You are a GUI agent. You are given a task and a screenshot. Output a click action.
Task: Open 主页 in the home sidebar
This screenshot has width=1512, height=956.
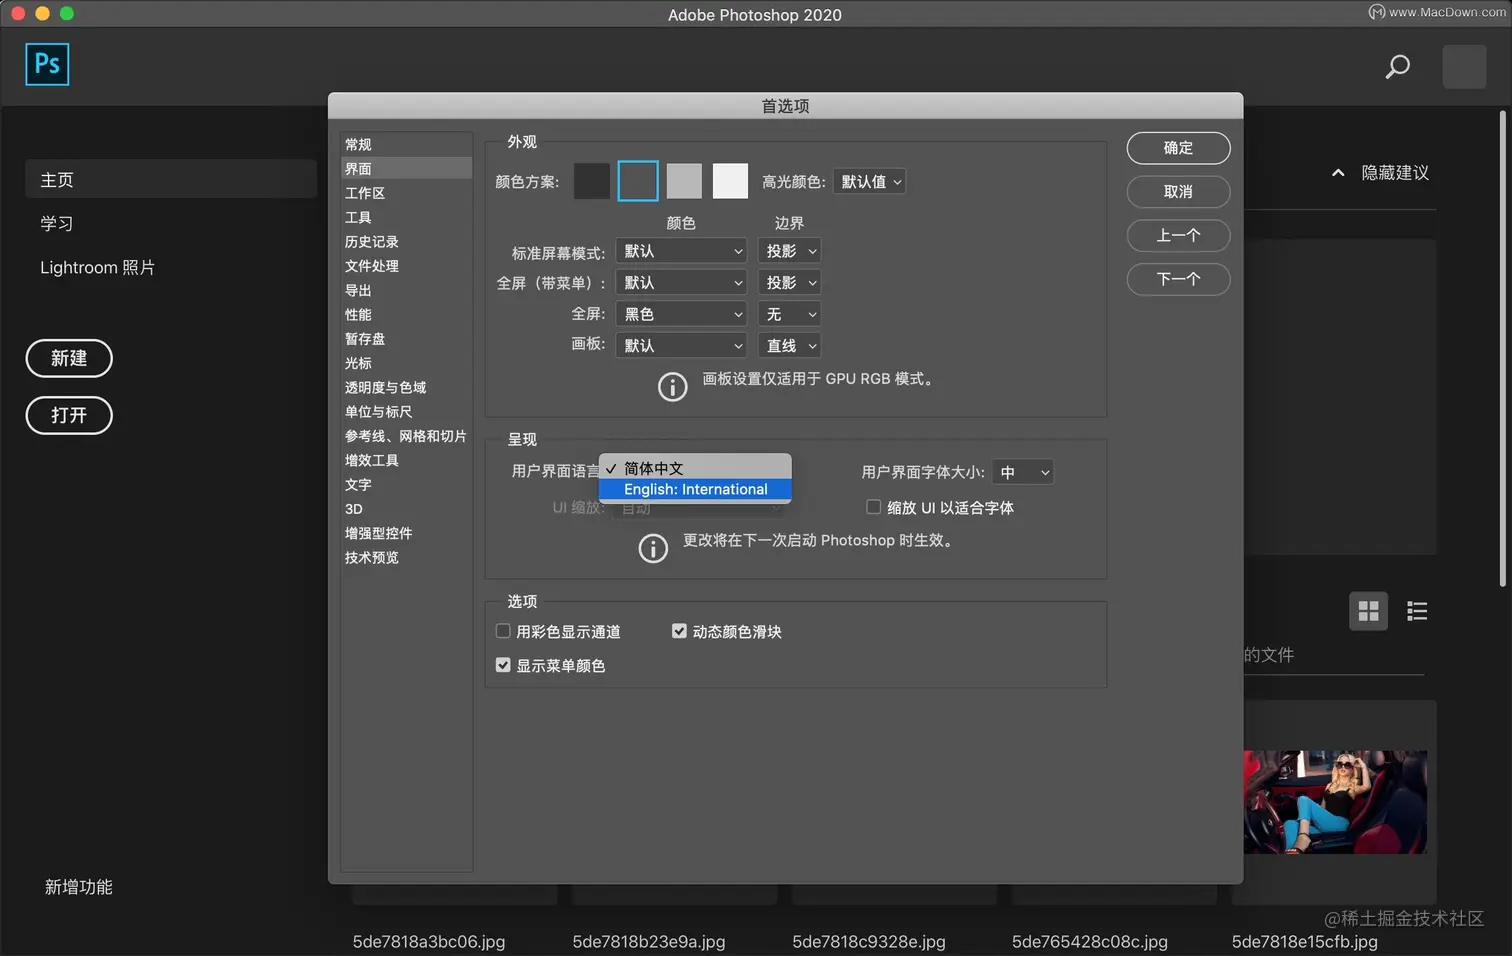[171, 180]
